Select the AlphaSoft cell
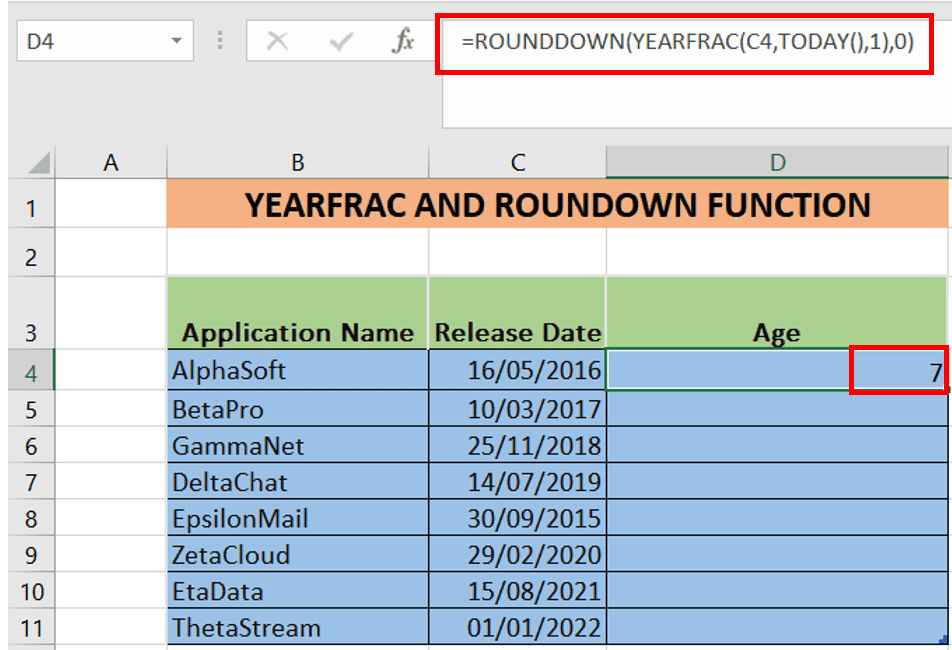The width and height of the screenshot is (952, 650). 298,370
